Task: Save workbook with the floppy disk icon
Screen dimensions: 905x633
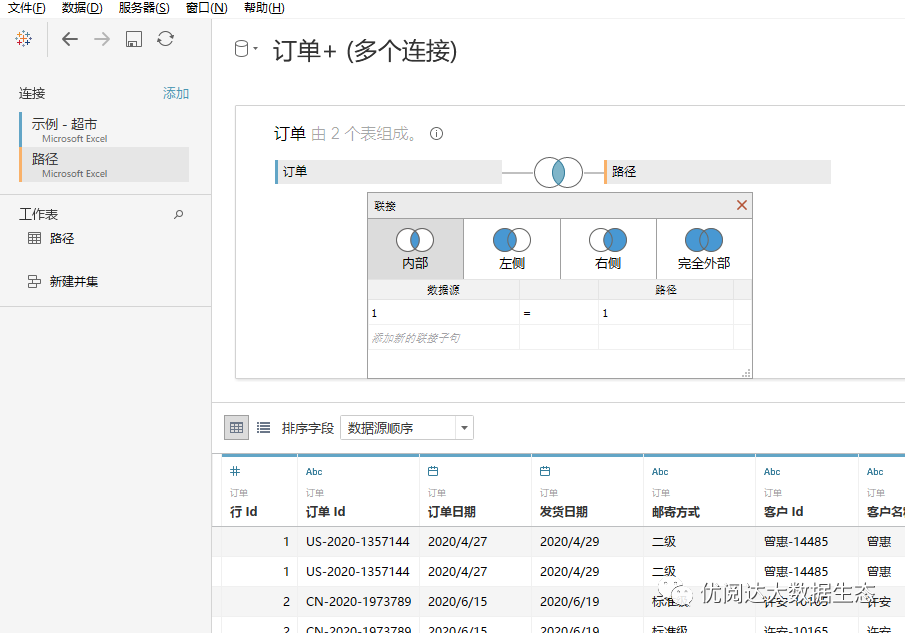Action: coord(134,39)
